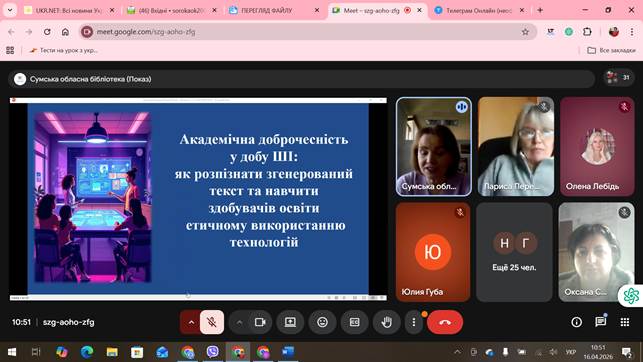Viewport: 643px width, 362px height.
Task: Expand audio settings arrow beside microphone
Action: (191, 322)
